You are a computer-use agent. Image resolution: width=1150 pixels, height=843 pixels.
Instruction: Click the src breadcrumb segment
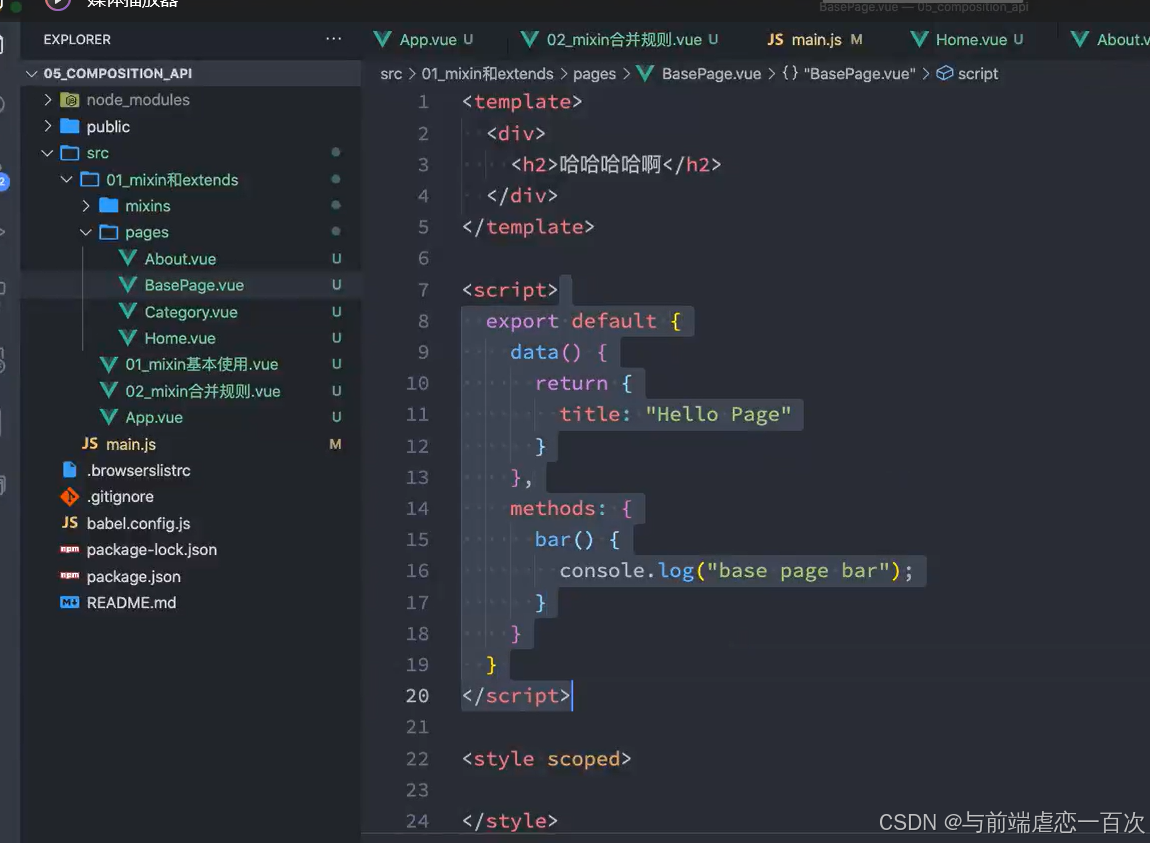click(x=391, y=73)
